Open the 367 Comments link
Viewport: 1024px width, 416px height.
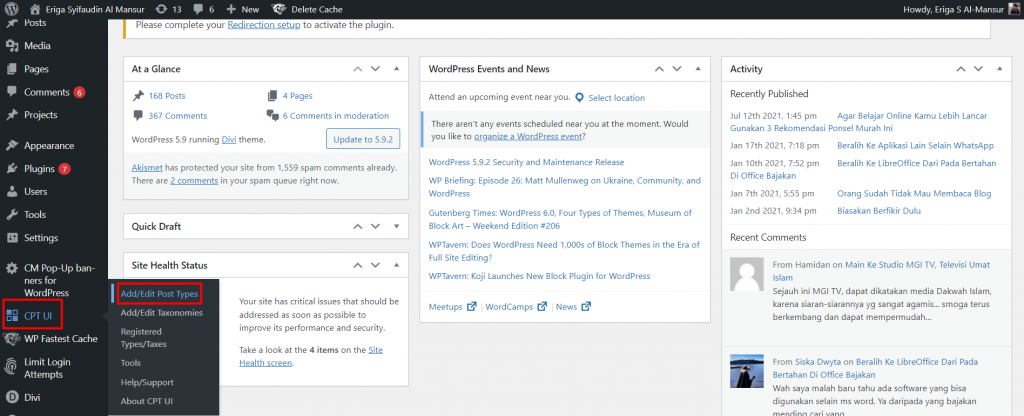pyautogui.click(x=178, y=116)
